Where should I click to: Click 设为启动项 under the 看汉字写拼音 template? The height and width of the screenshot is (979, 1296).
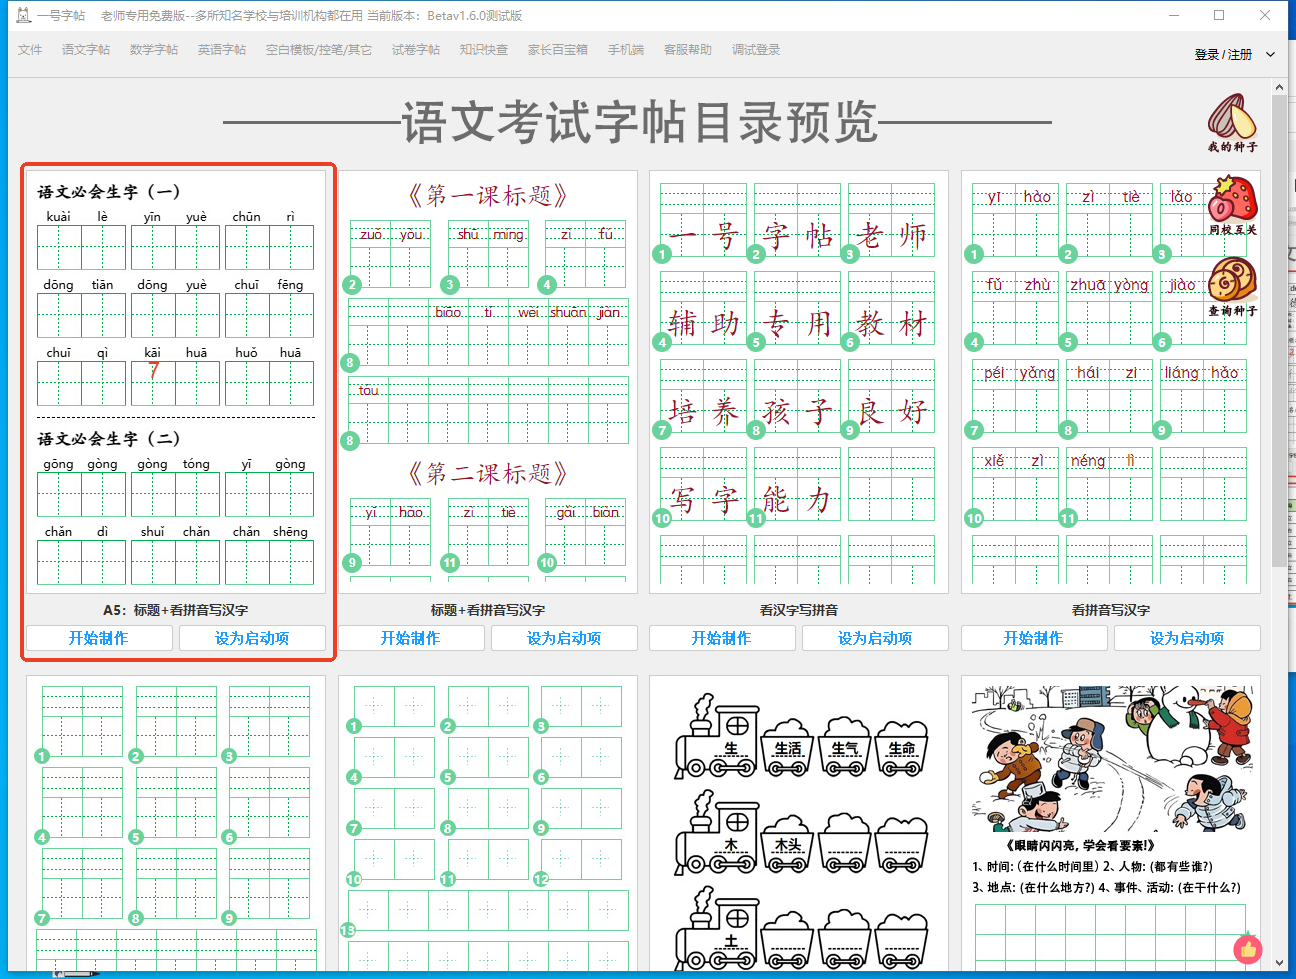pyautogui.click(x=875, y=638)
